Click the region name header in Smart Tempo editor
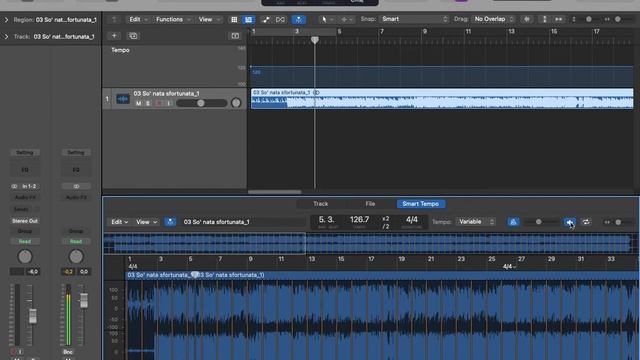 pos(382,275)
